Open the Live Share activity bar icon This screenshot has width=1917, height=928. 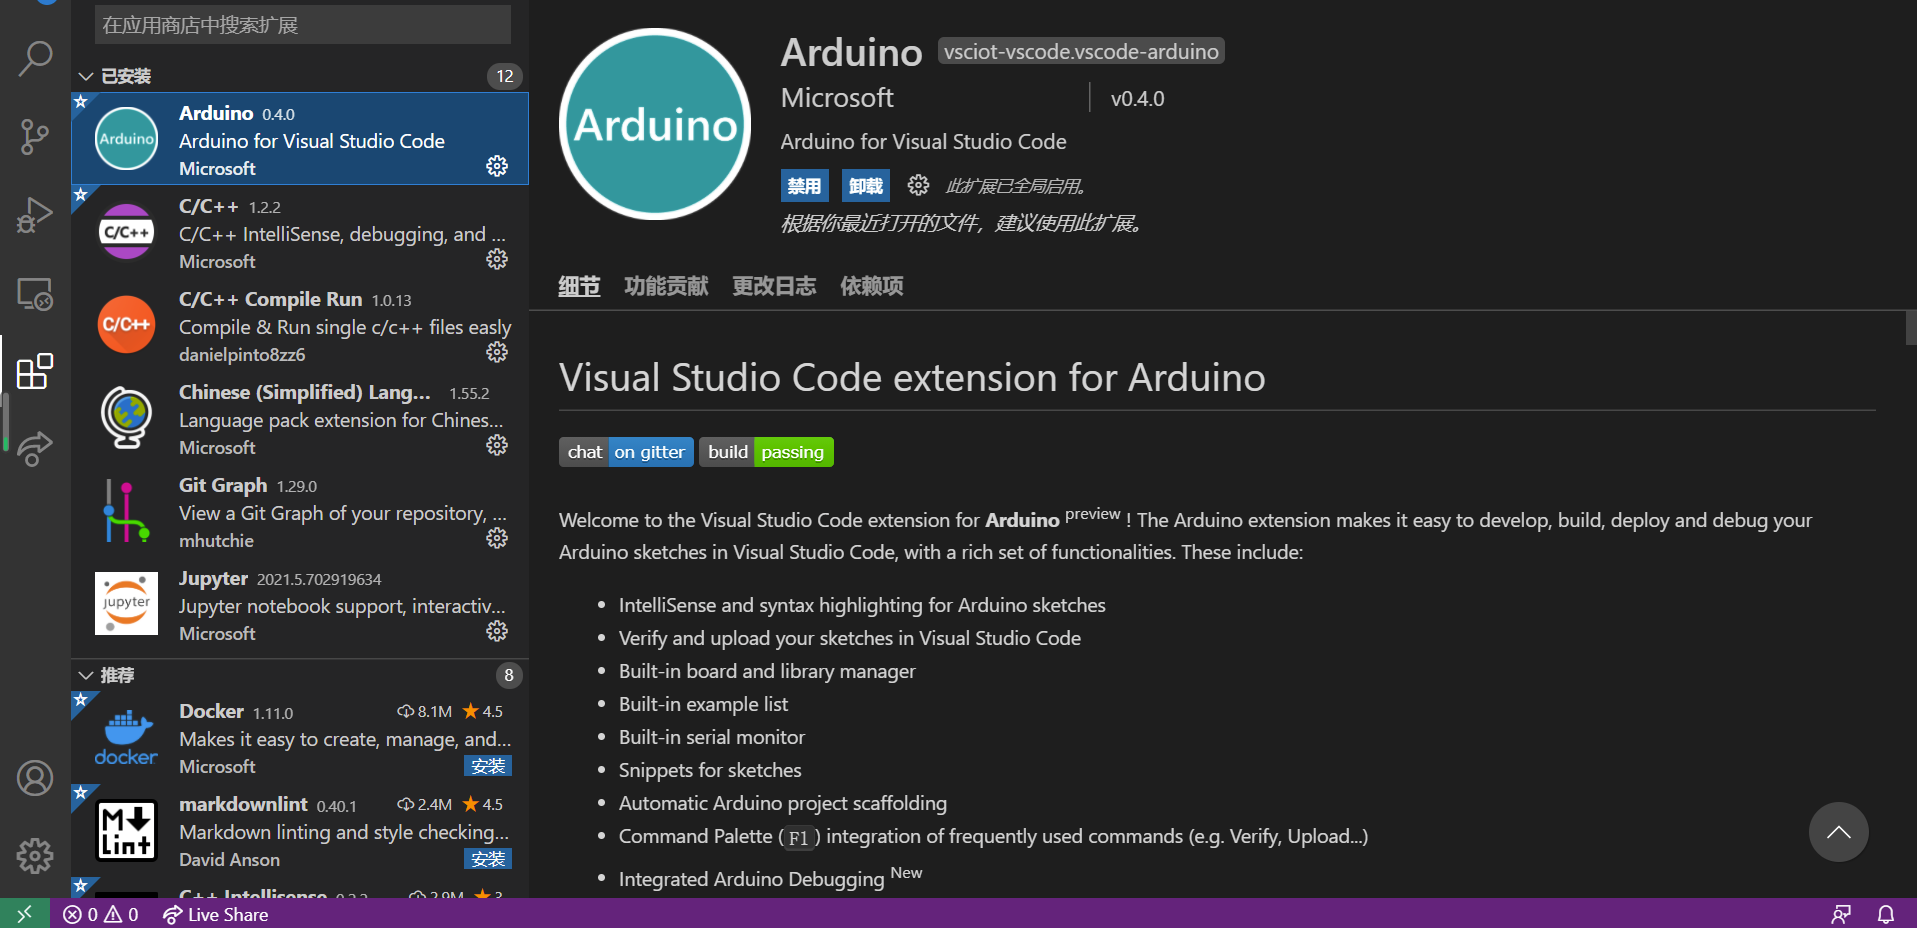point(35,449)
